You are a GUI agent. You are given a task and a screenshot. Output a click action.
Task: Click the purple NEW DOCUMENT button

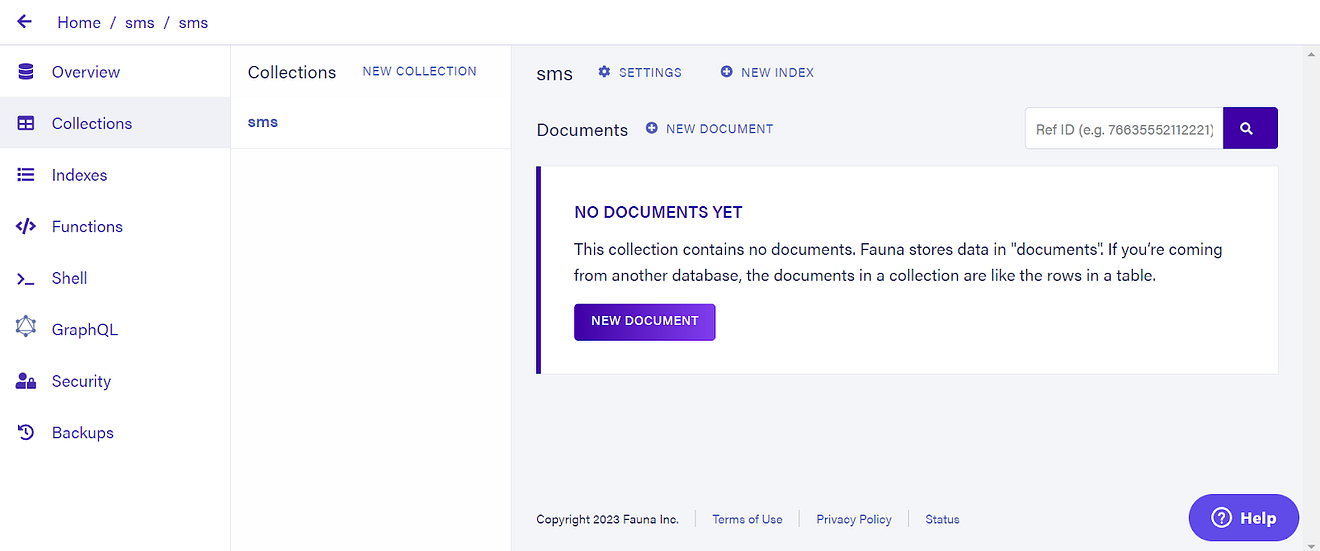pyautogui.click(x=645, y=321)
